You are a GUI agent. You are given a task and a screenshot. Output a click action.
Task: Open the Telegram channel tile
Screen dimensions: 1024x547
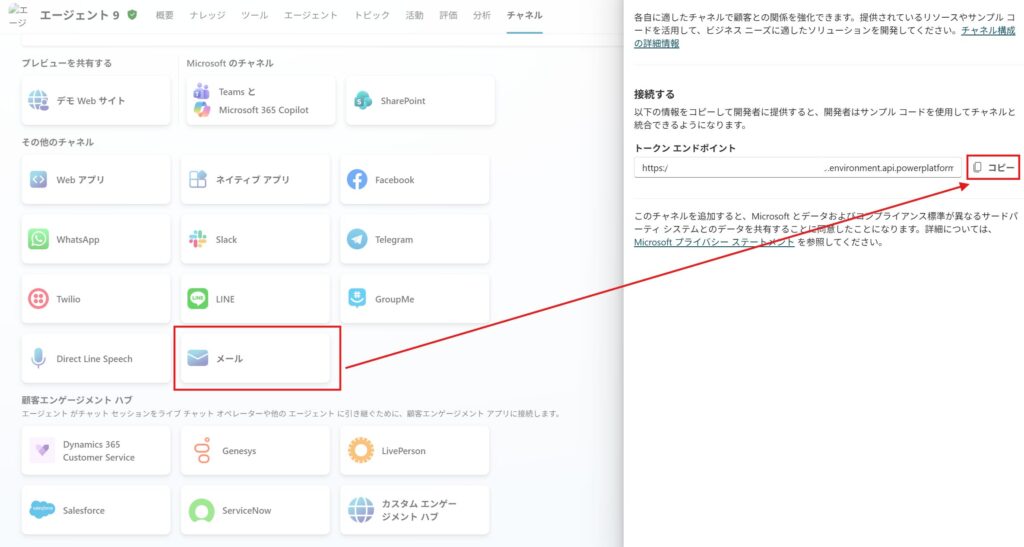click(414, 240)
